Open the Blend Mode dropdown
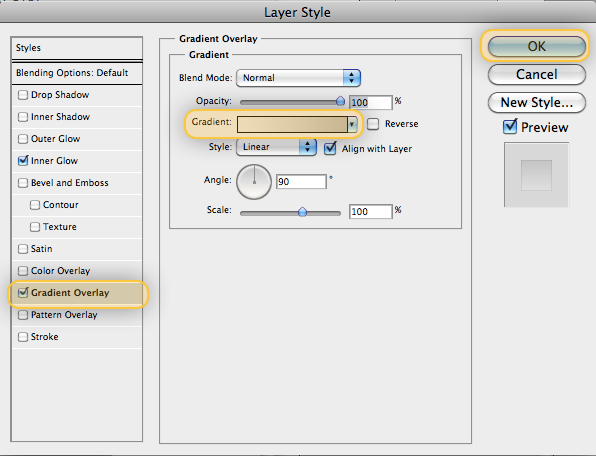 298,78
